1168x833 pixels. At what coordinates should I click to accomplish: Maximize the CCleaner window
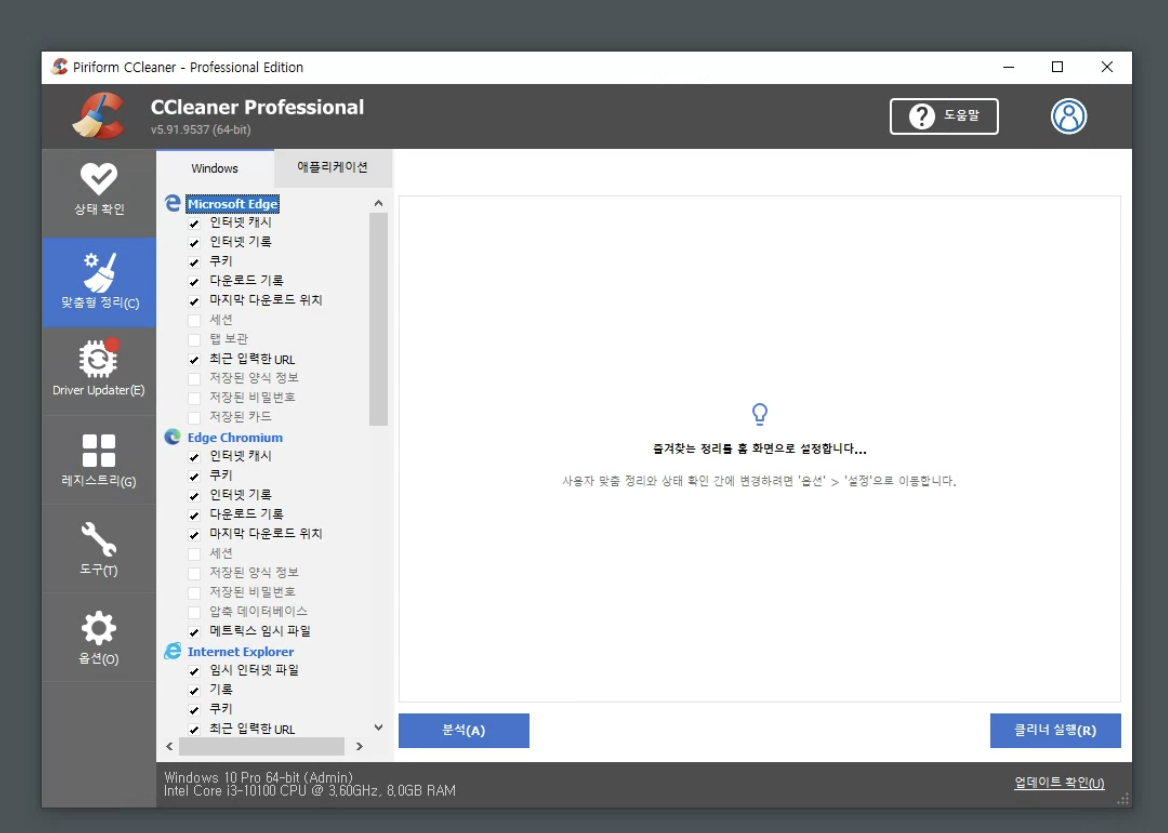tap(1057, 67)
